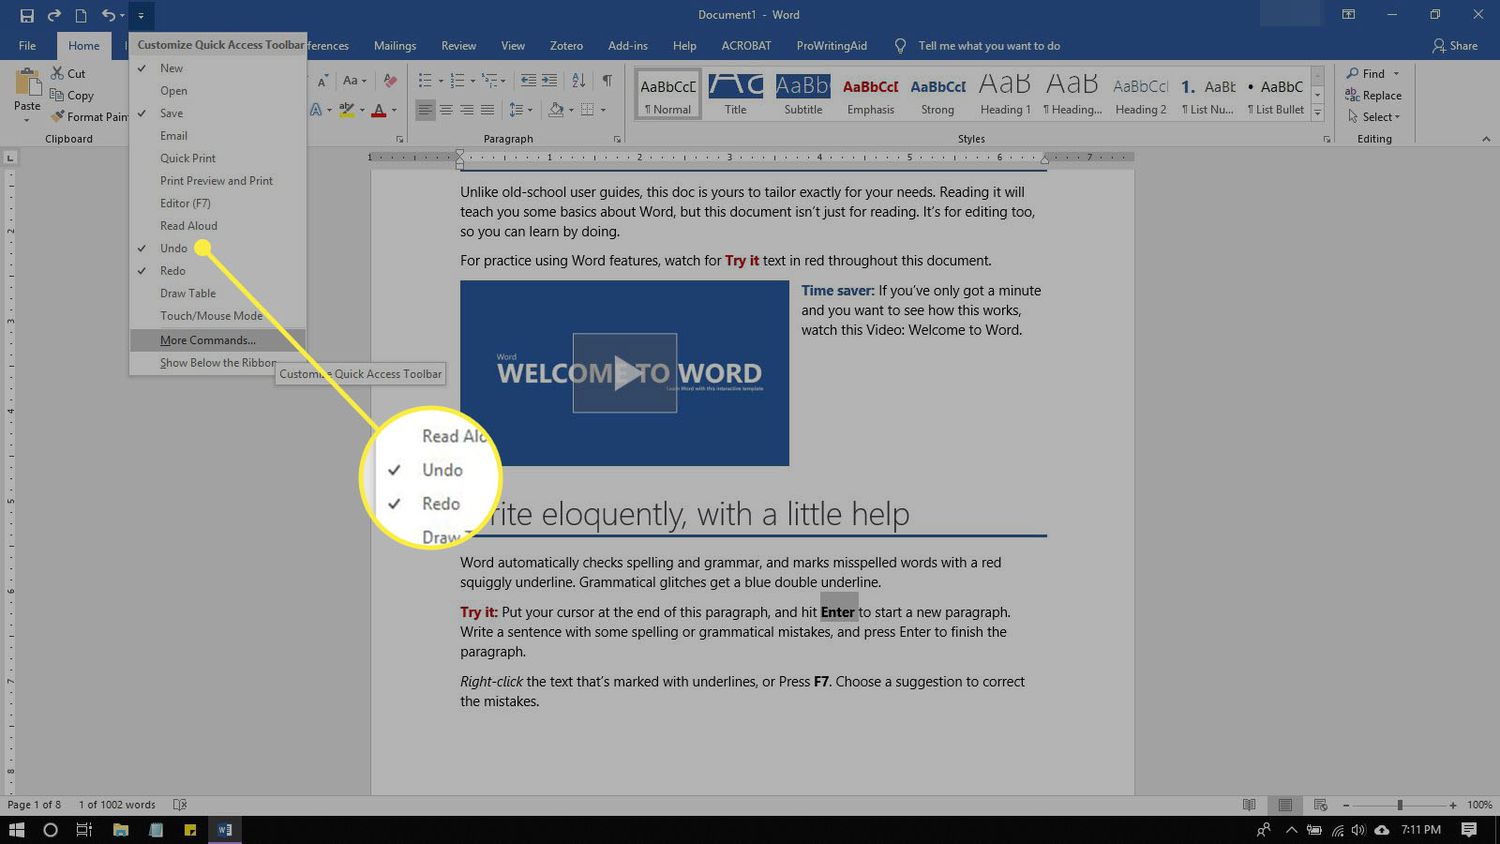The height and width of the screenshot is (844, 1500).
Task: Click the Undo arrow icon in title bar
Action: pos(108,15)
